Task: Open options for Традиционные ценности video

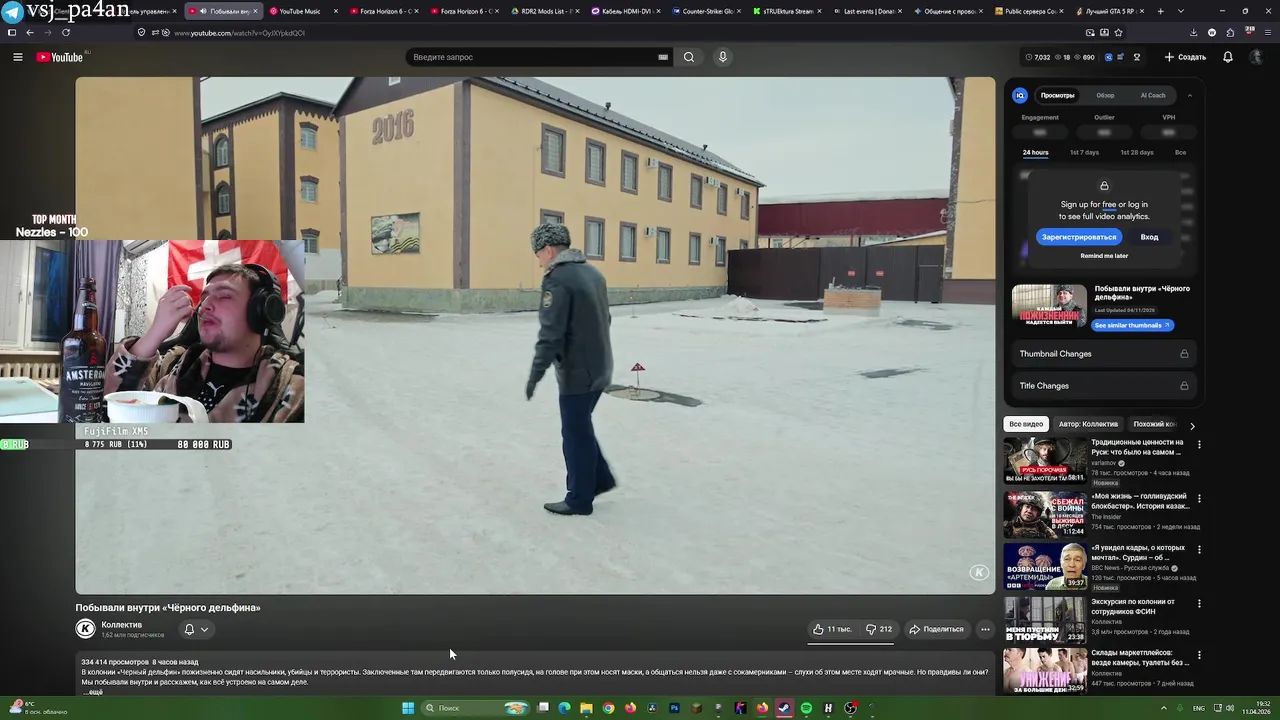Action: point(1199,444)
